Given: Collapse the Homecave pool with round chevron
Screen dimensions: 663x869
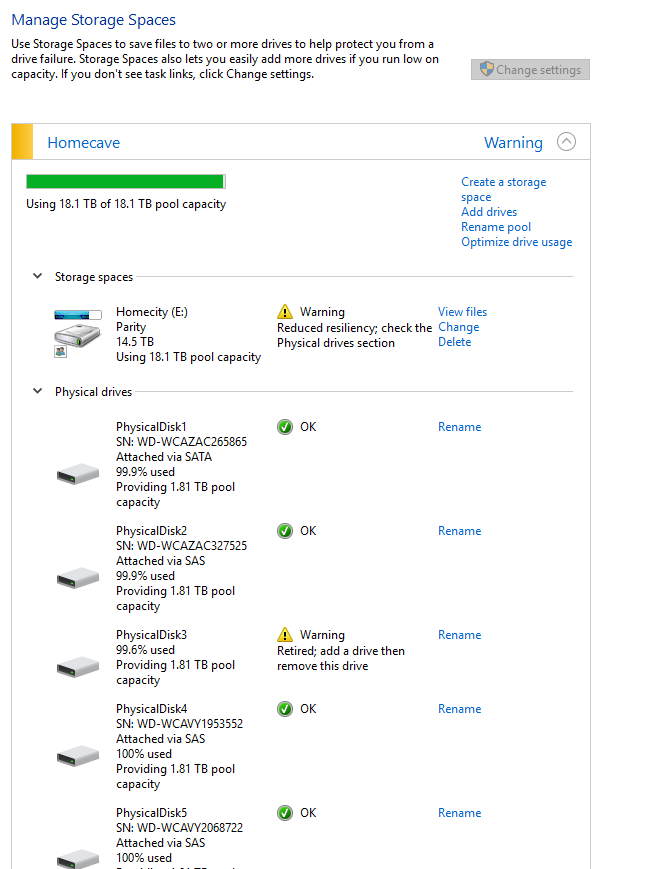Looking at the screenshot, I should (566, 142).
